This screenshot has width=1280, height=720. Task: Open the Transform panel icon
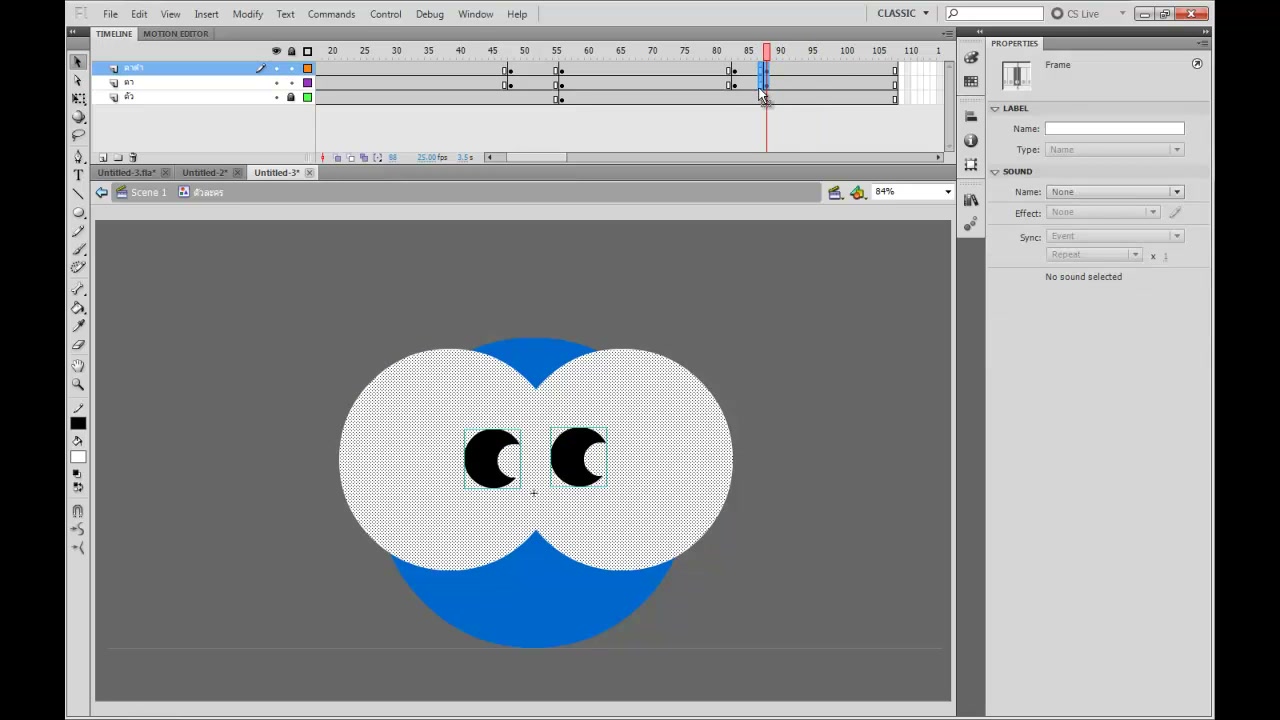tap(971, 165)
